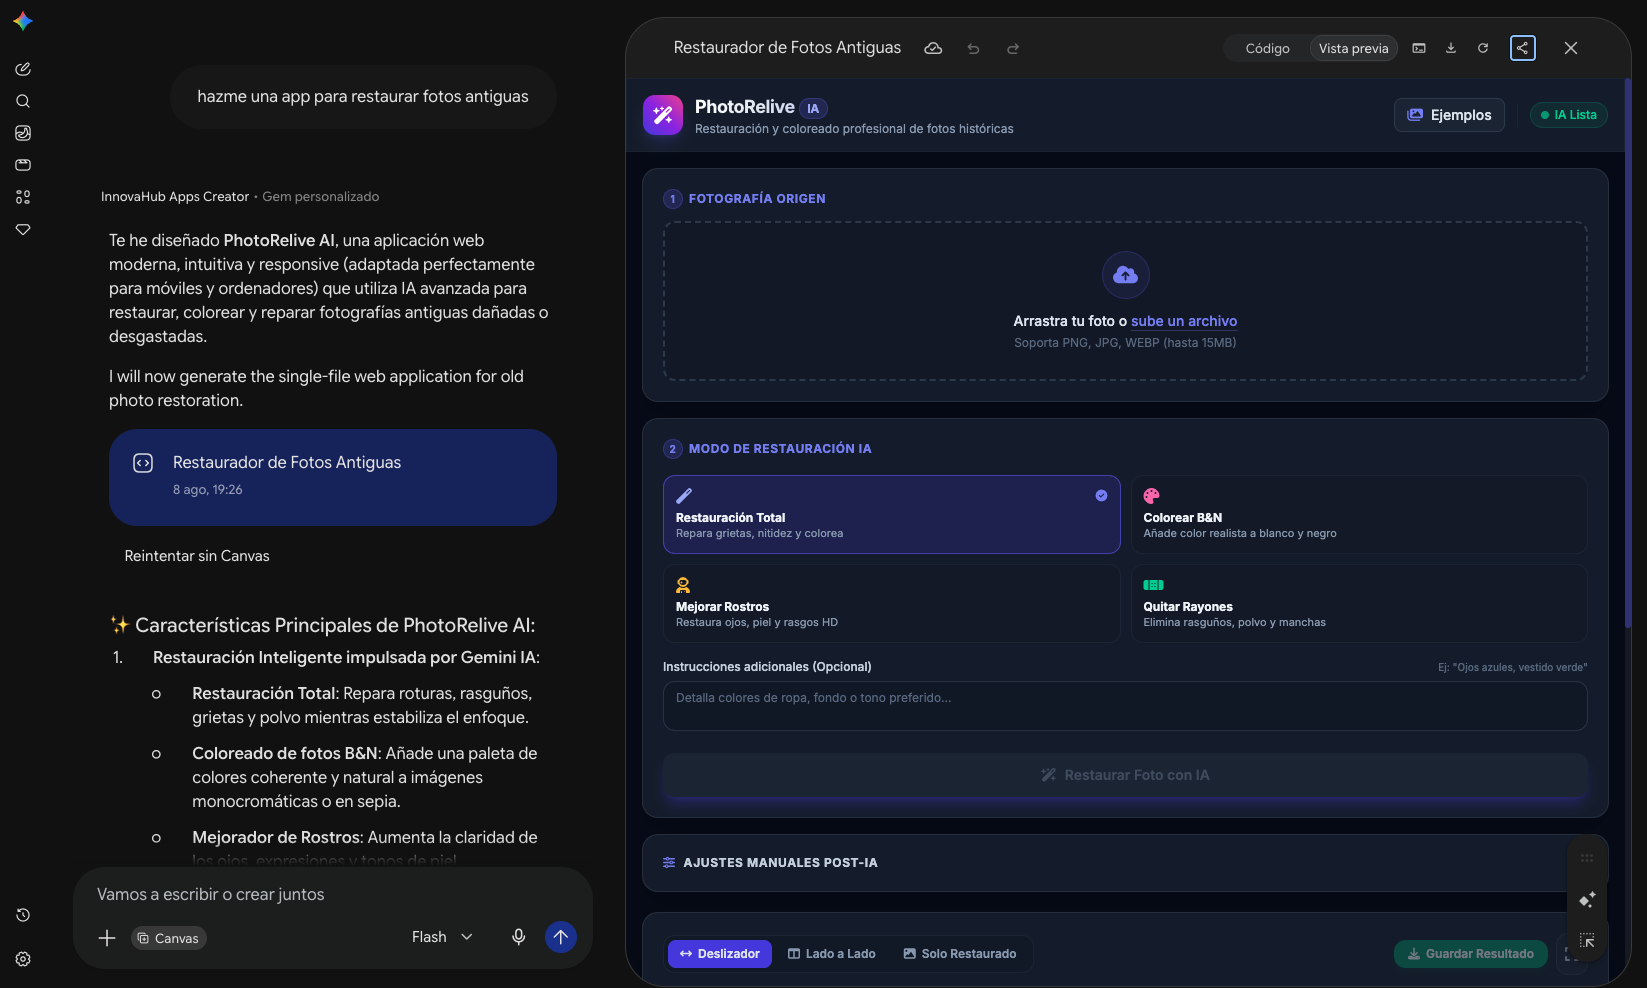
Task: Click the sube un archivo link
Action: (1184, 321)
